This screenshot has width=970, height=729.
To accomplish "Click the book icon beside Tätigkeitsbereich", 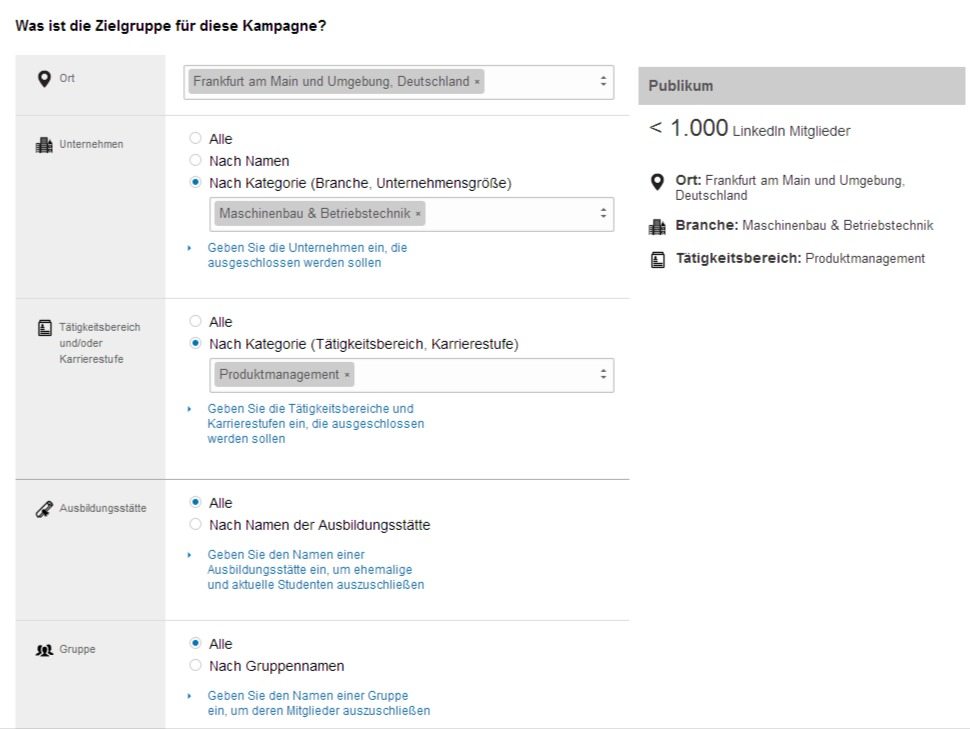I will coord(44,326).
